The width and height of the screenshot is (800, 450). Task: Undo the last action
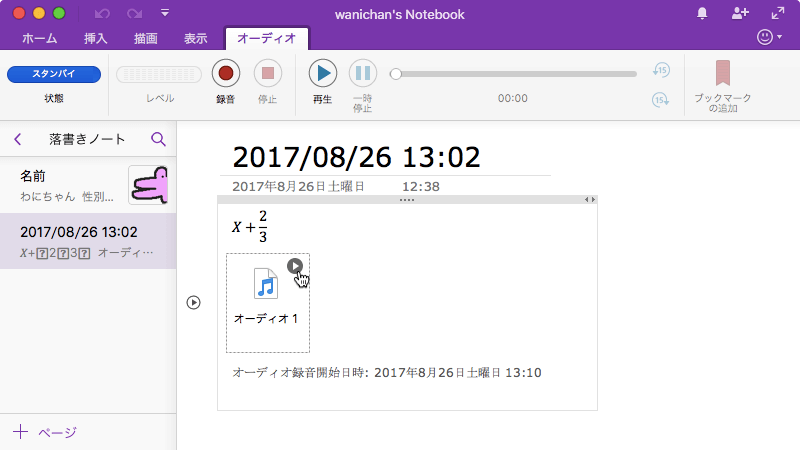point(102,14)
